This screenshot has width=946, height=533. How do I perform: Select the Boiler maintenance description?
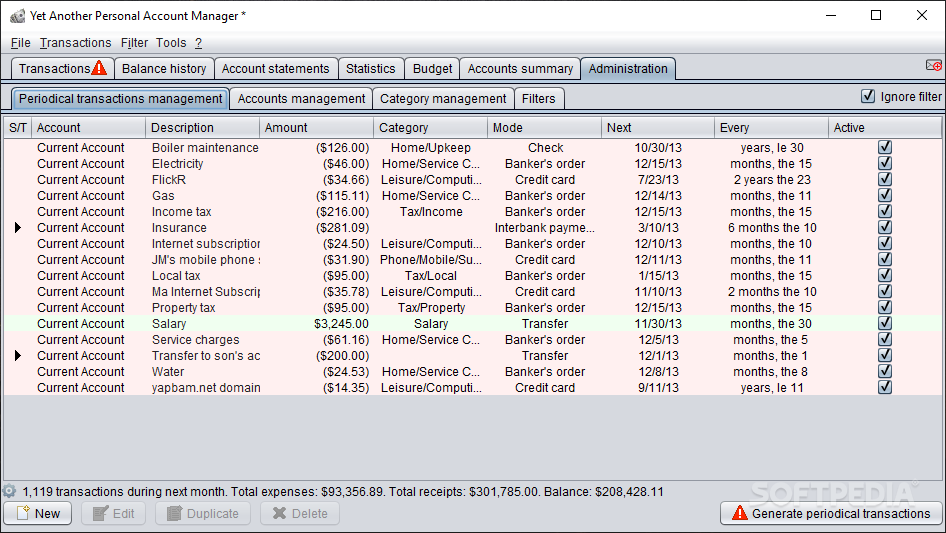205,147
